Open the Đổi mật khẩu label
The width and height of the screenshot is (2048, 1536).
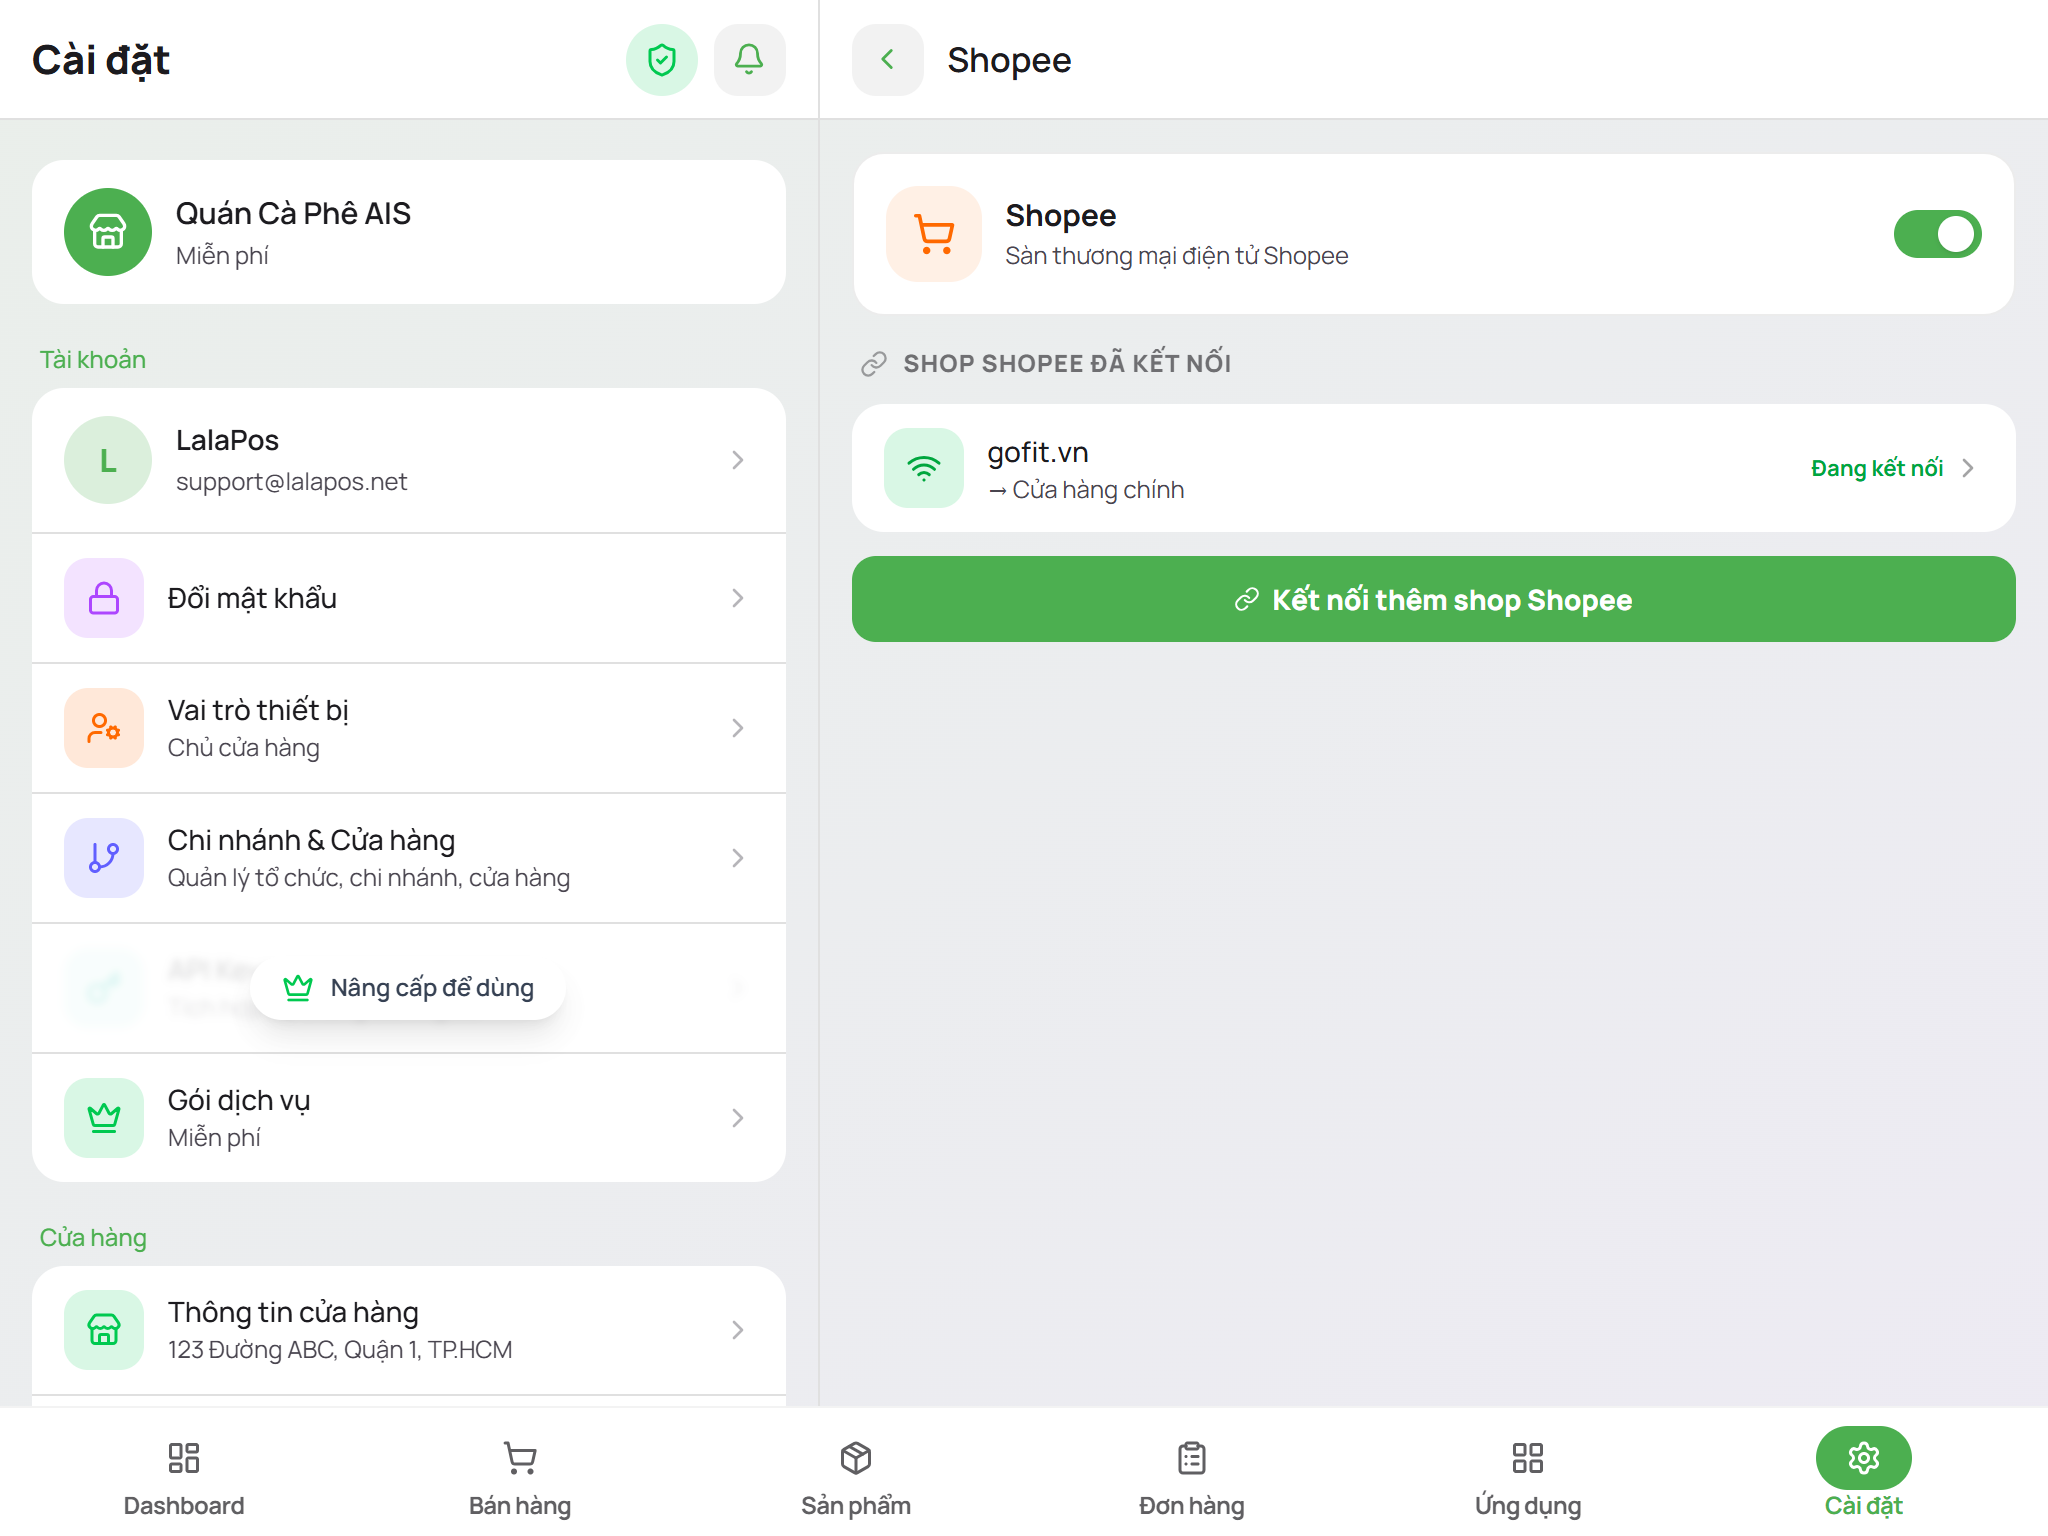click(x=252, y=598)
